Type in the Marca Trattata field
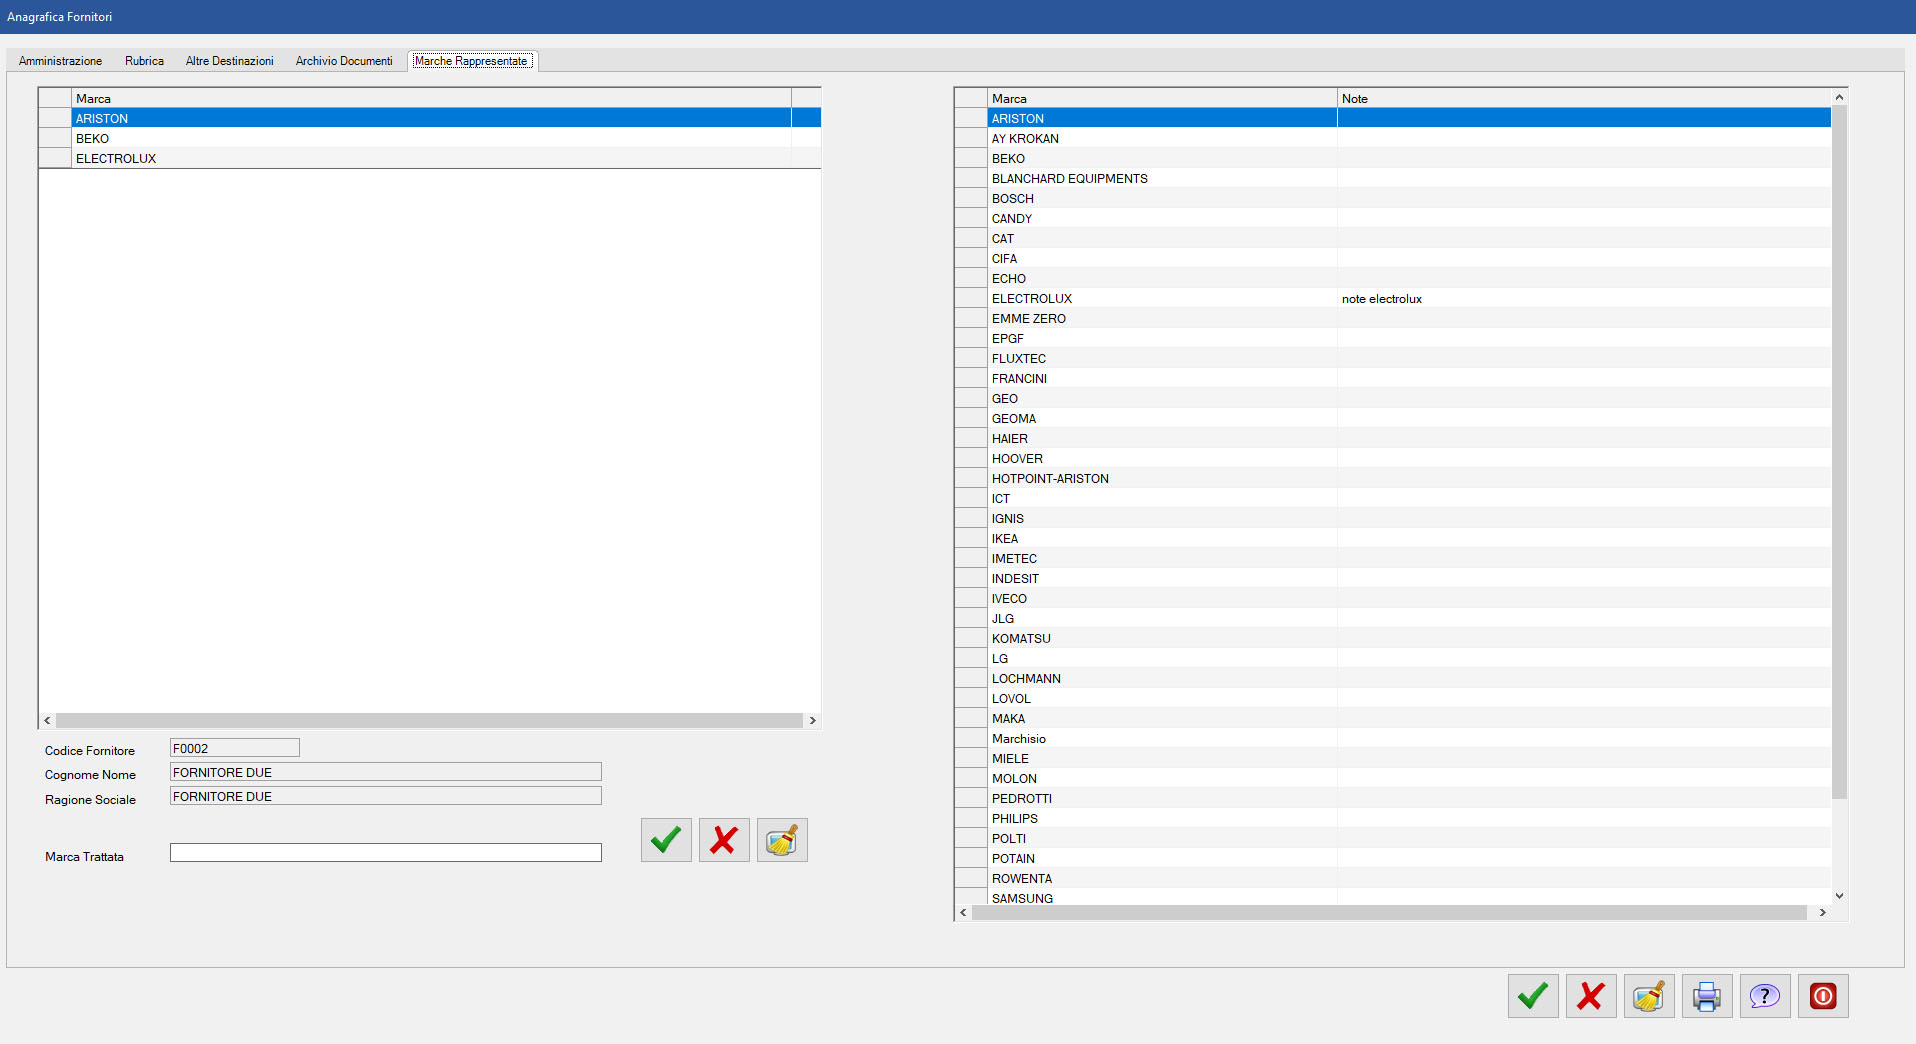1916x1044 pixels. tap(385, 853)
